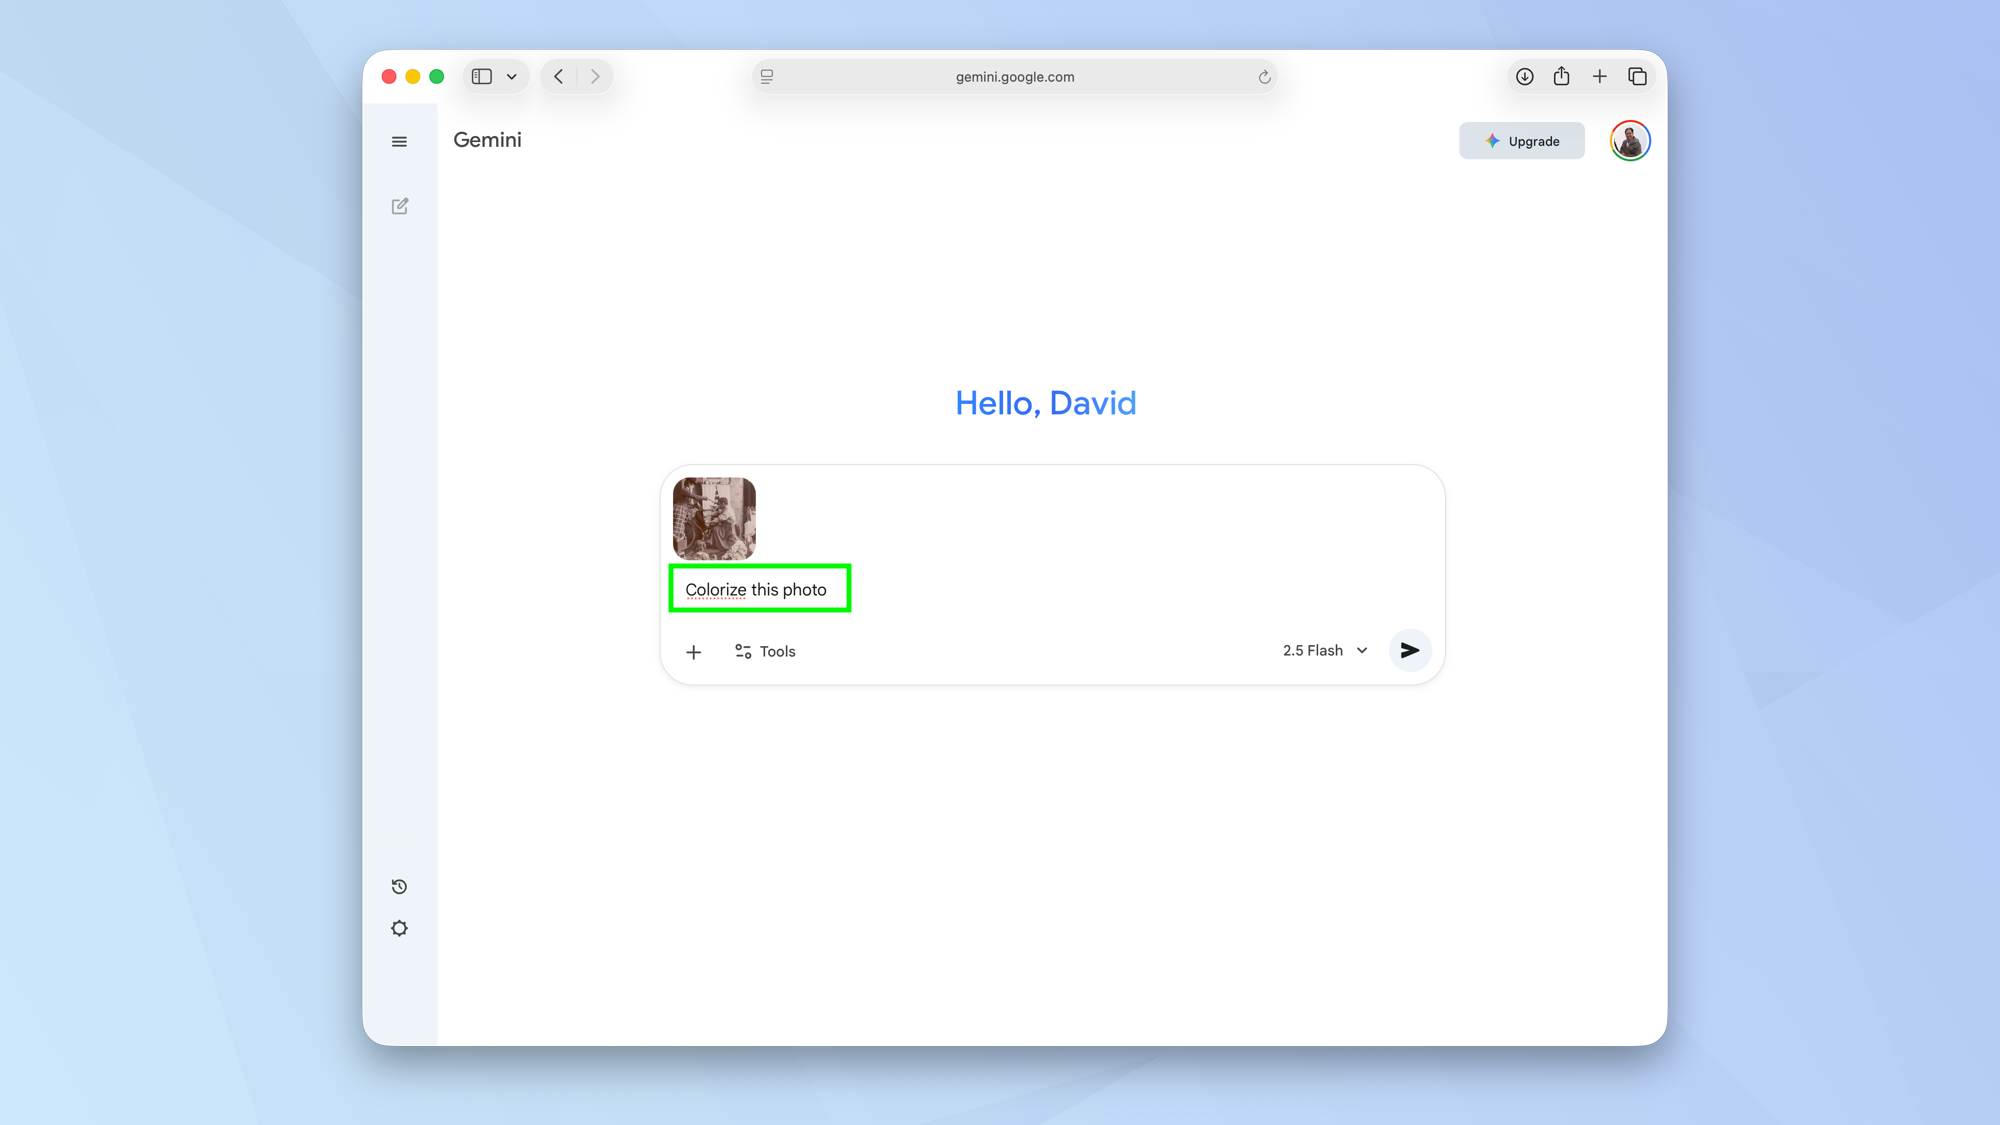2000x1125 pixels.
Task: Send the prompt to Gemini
Action: click(x=1410, y=650)
